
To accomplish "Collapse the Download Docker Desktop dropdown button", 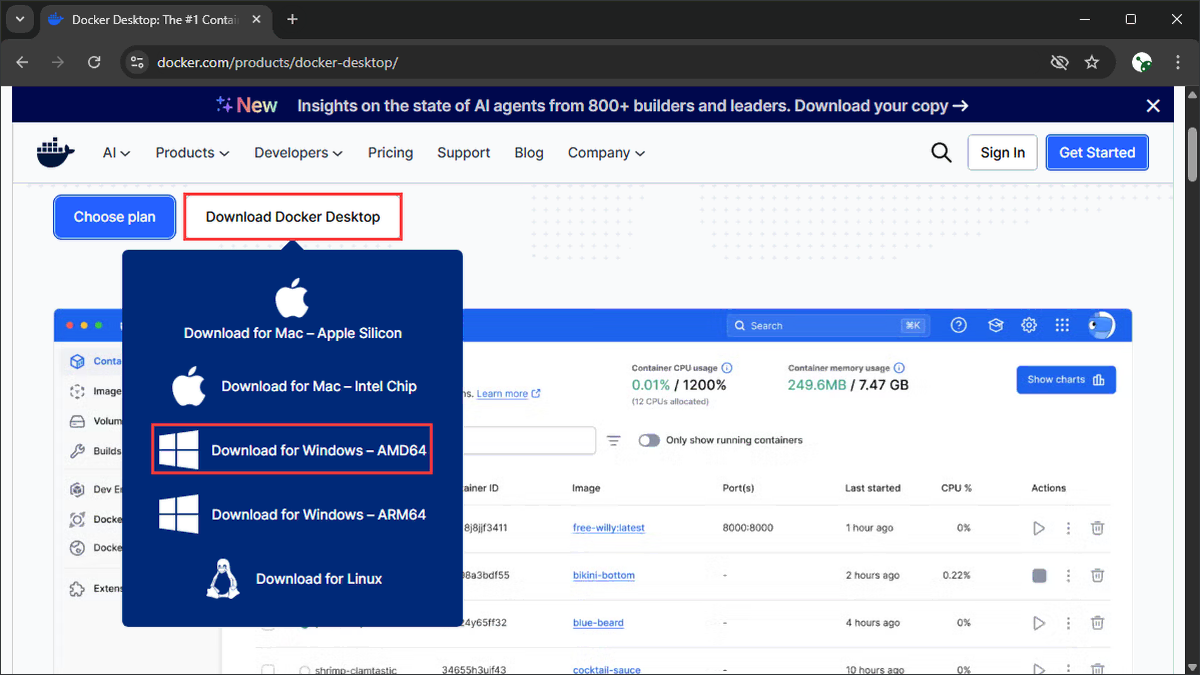I will pyautogui.click(x=293, y=217).
